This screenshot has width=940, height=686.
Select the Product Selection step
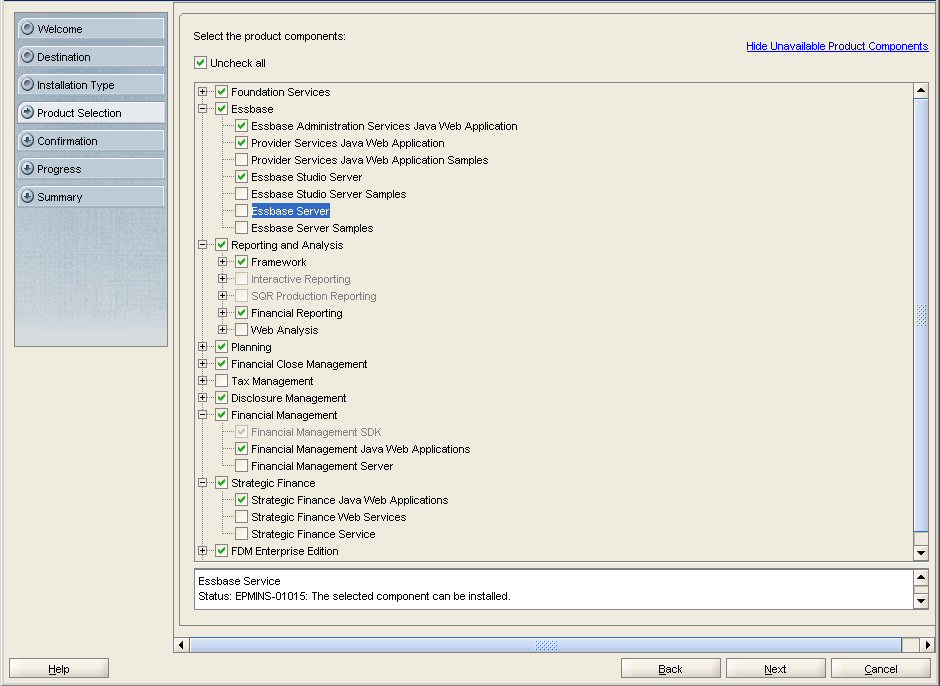[91, 112]
